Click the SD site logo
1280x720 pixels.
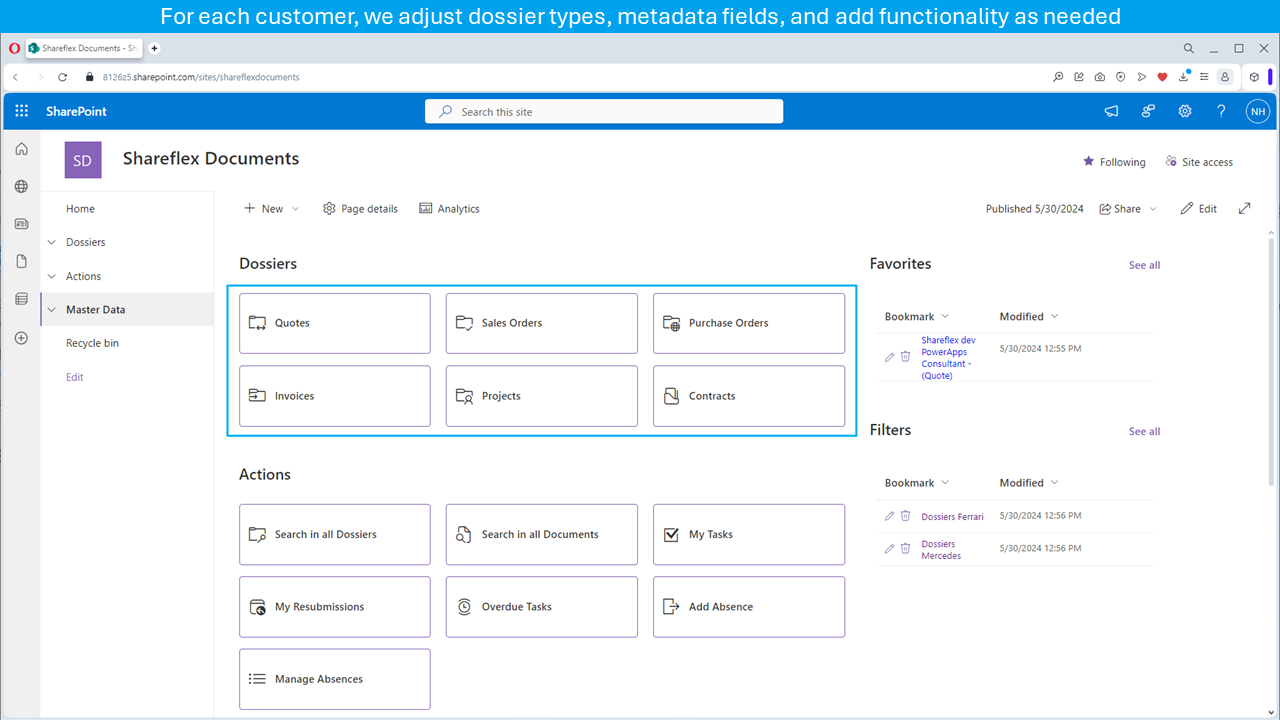coord(83,160)
